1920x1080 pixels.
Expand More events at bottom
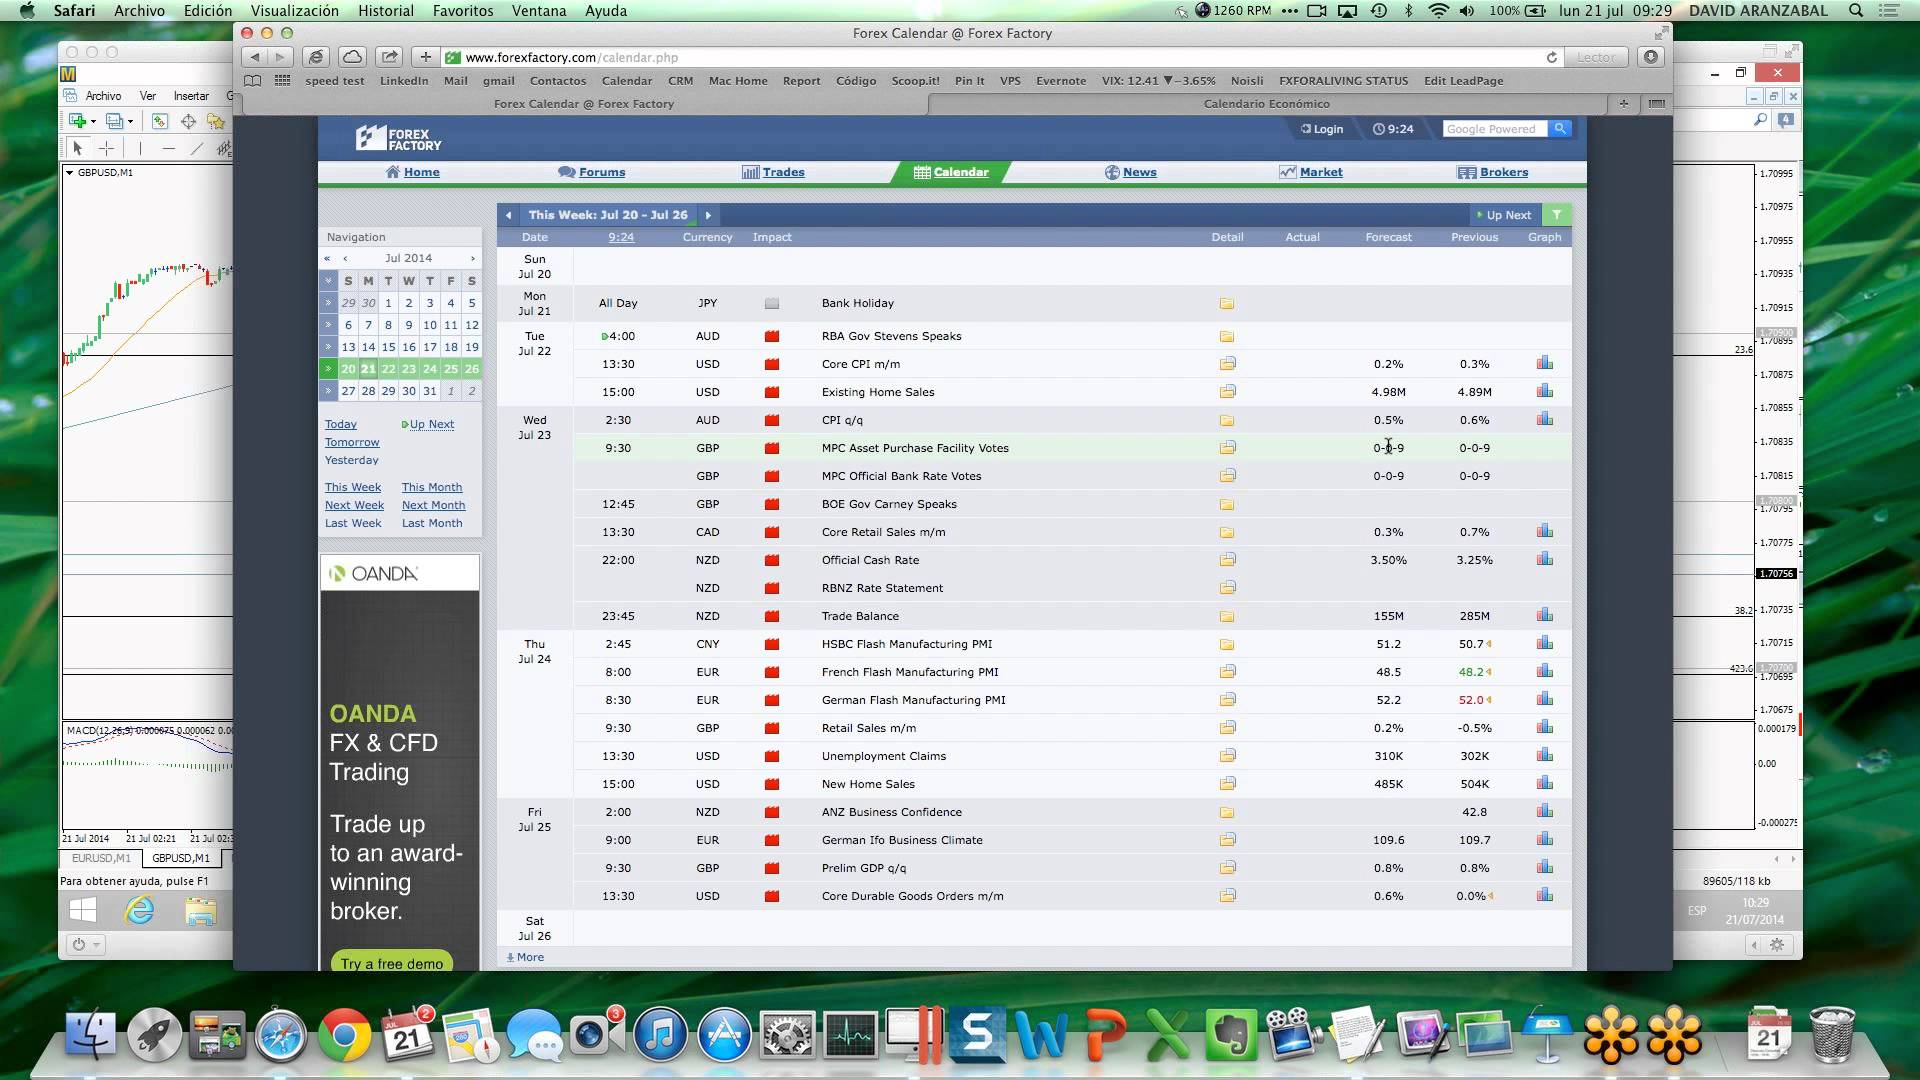(x=526, y=957)
